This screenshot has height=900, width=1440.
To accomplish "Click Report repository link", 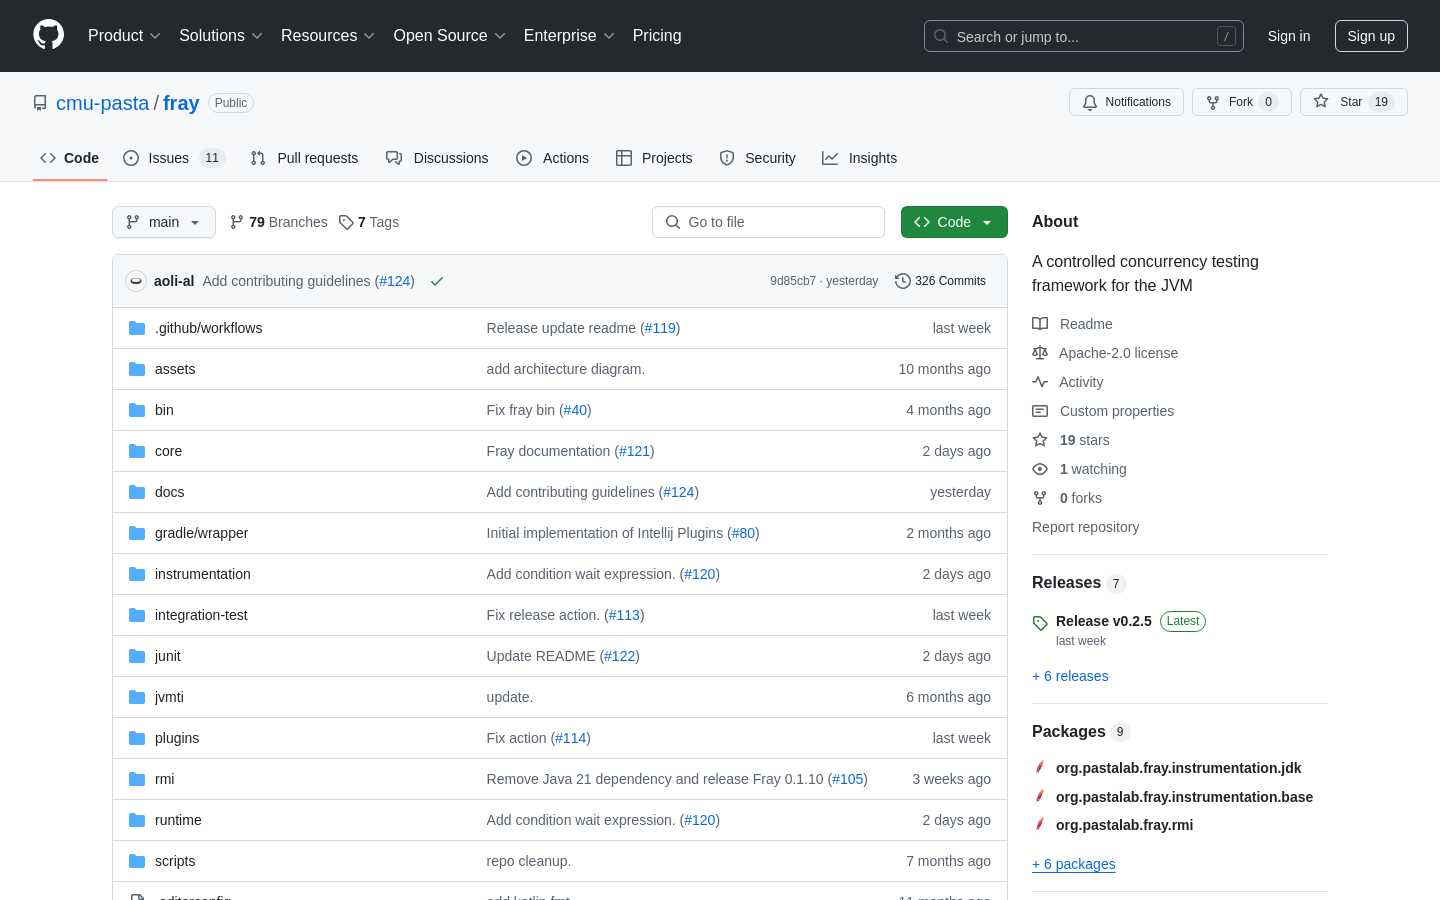I will tap(1085, 527).
